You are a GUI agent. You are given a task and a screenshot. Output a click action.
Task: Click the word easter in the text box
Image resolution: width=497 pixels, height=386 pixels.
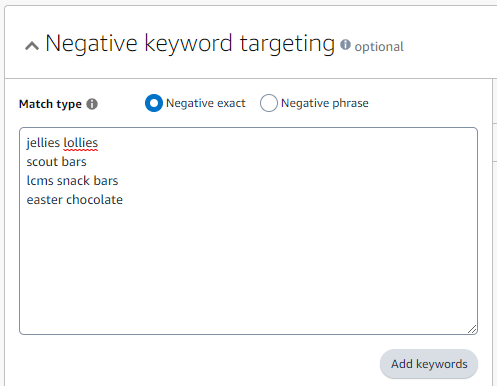pos(45,200)
